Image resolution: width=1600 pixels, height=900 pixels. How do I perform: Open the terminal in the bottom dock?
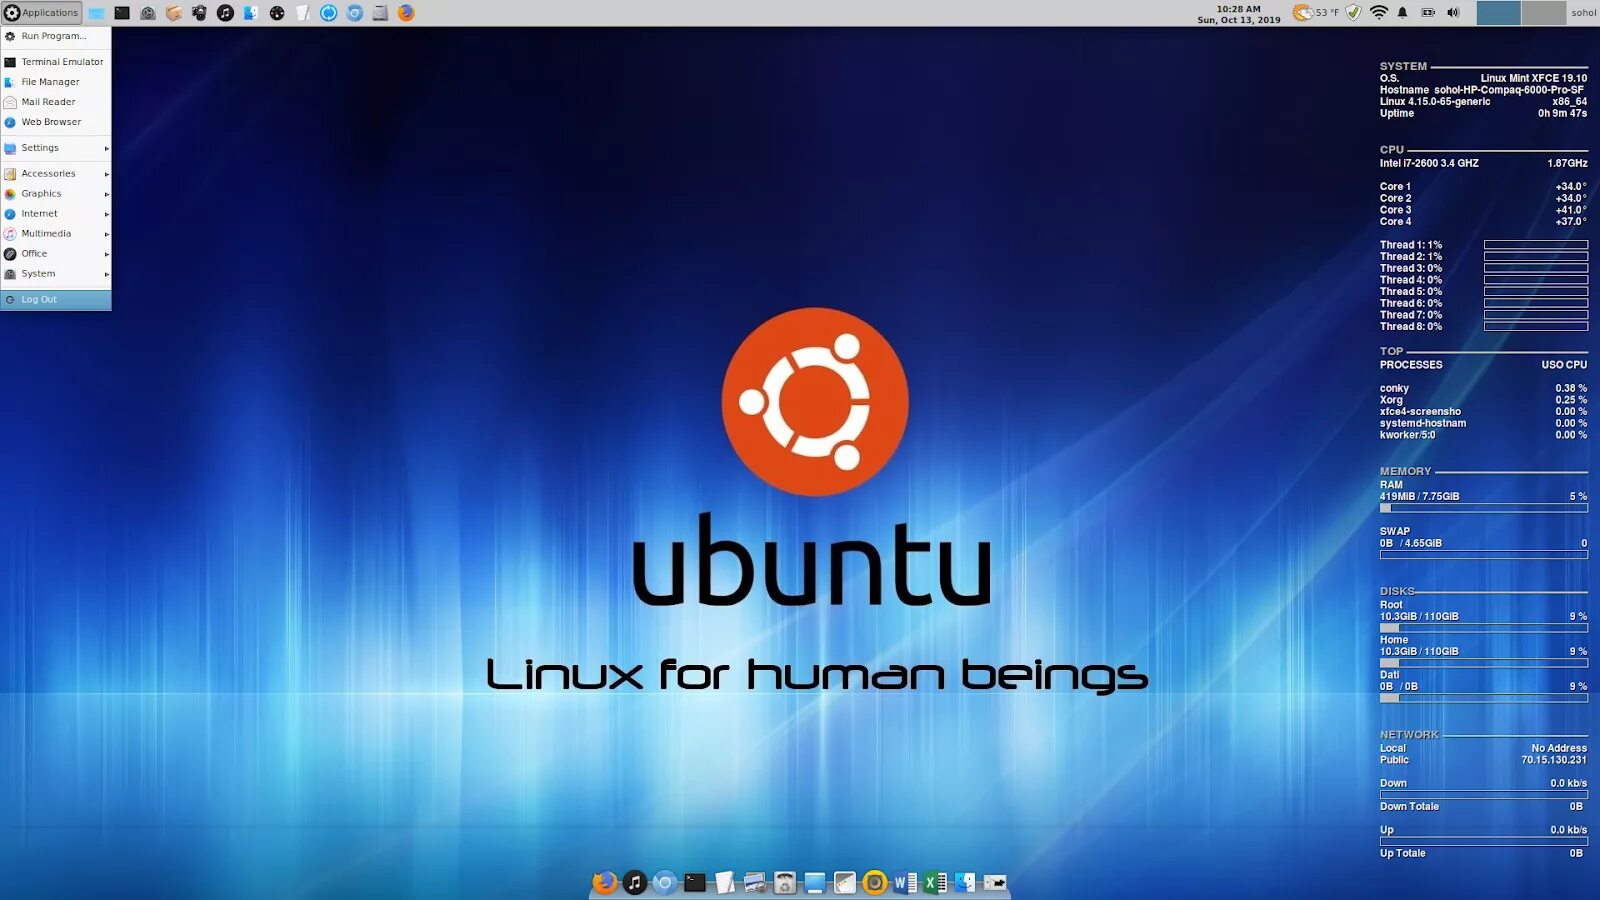(x=694, y=882)
